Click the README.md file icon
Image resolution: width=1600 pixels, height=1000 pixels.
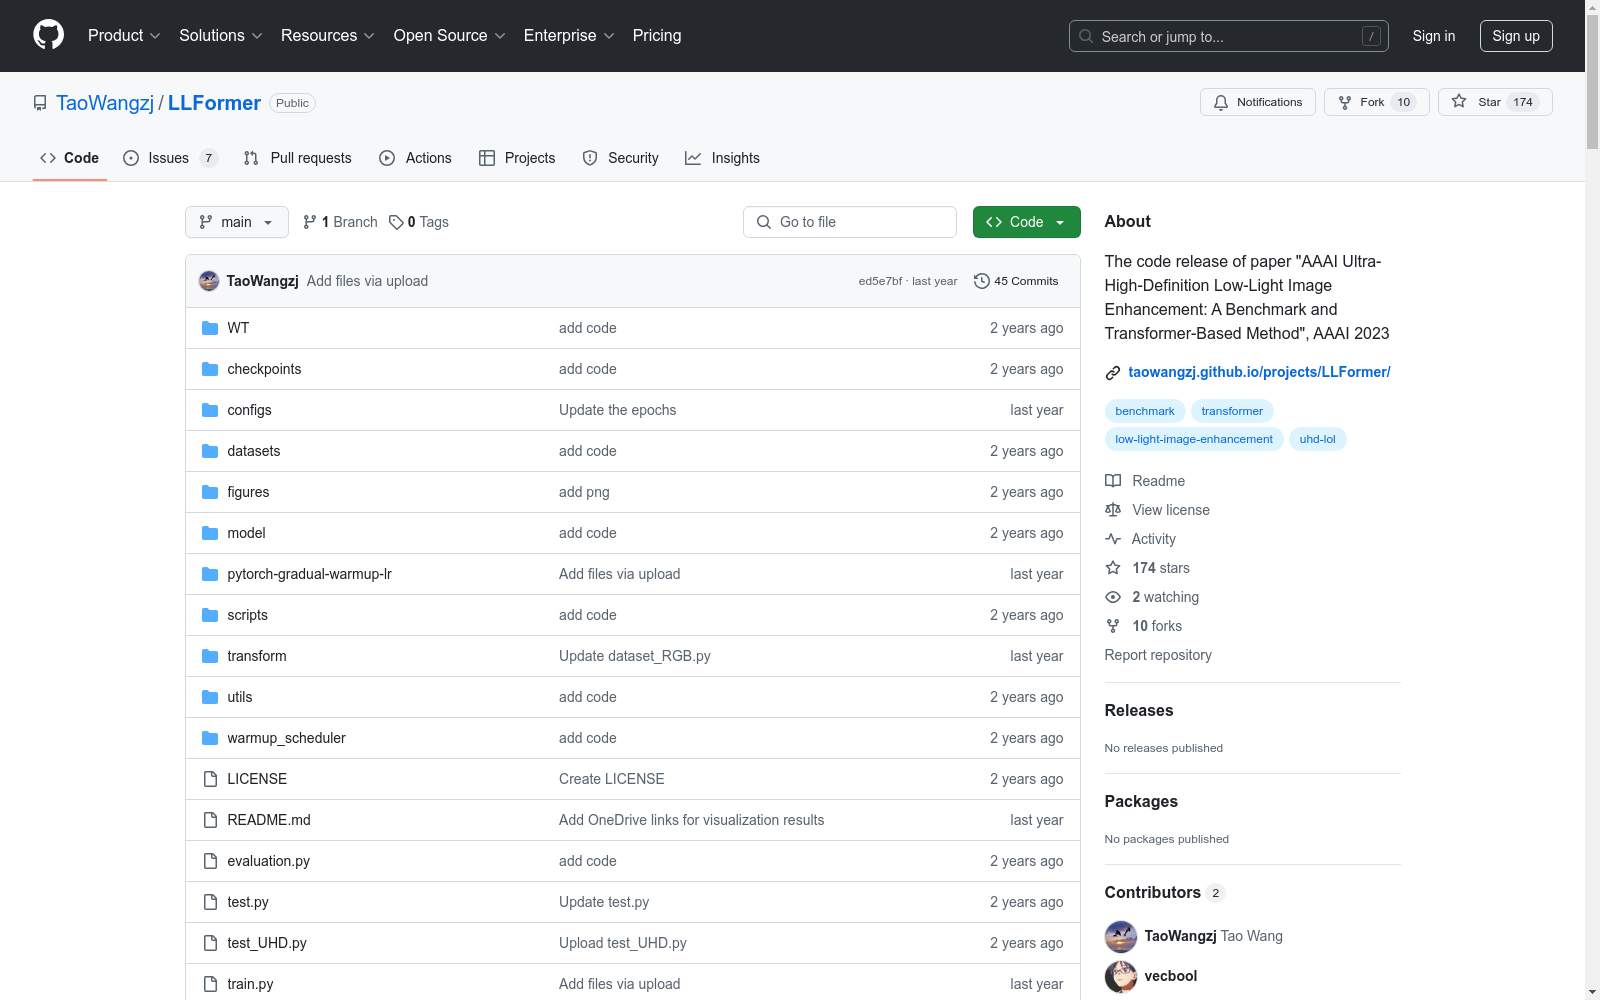tap(210, 820)
